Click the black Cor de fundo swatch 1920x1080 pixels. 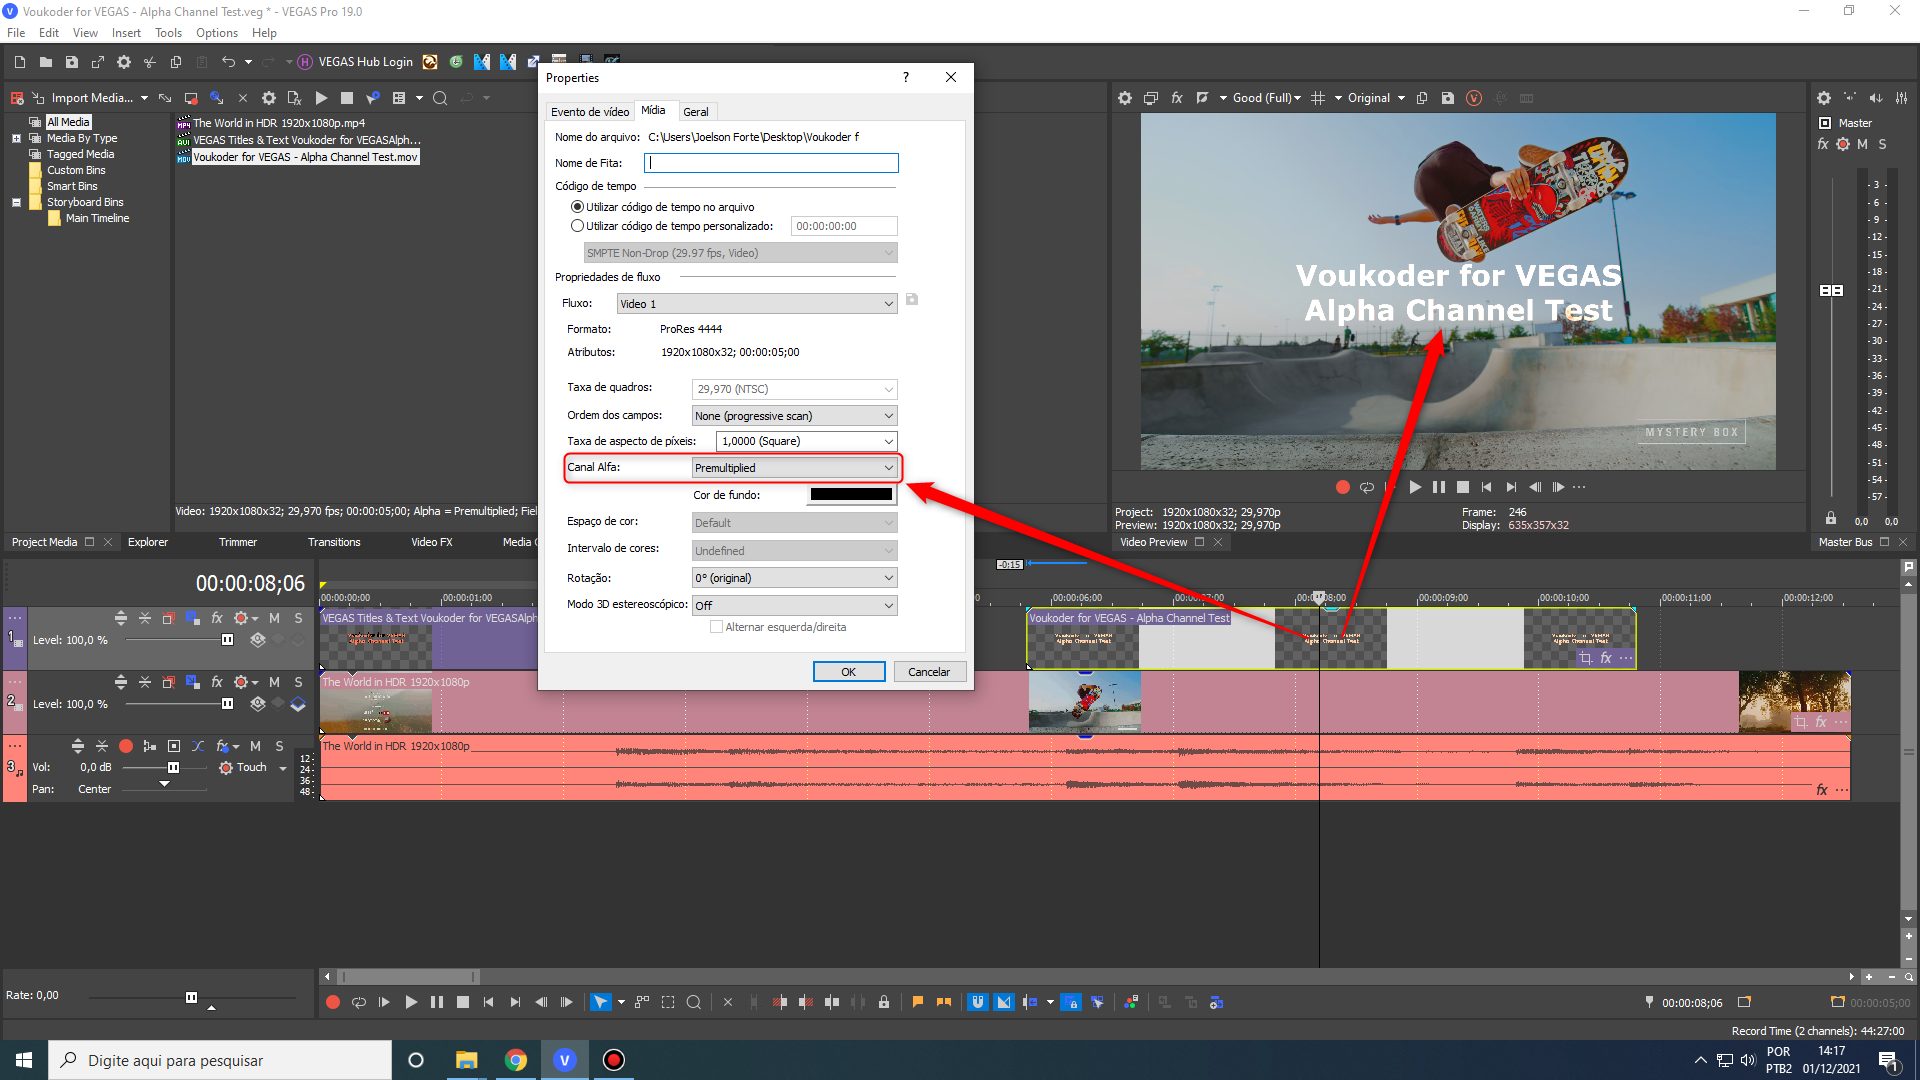pyautogui.click(x=851, y=495)
